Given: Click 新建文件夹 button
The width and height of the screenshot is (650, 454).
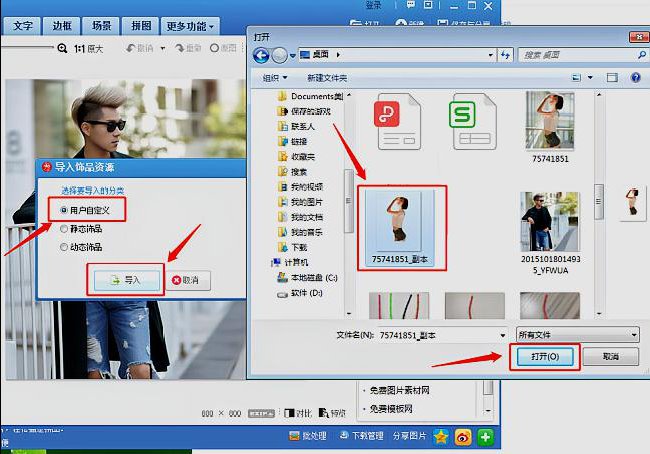Looking at the screenshot, I should pyautogui.click(x=327, y=78).
